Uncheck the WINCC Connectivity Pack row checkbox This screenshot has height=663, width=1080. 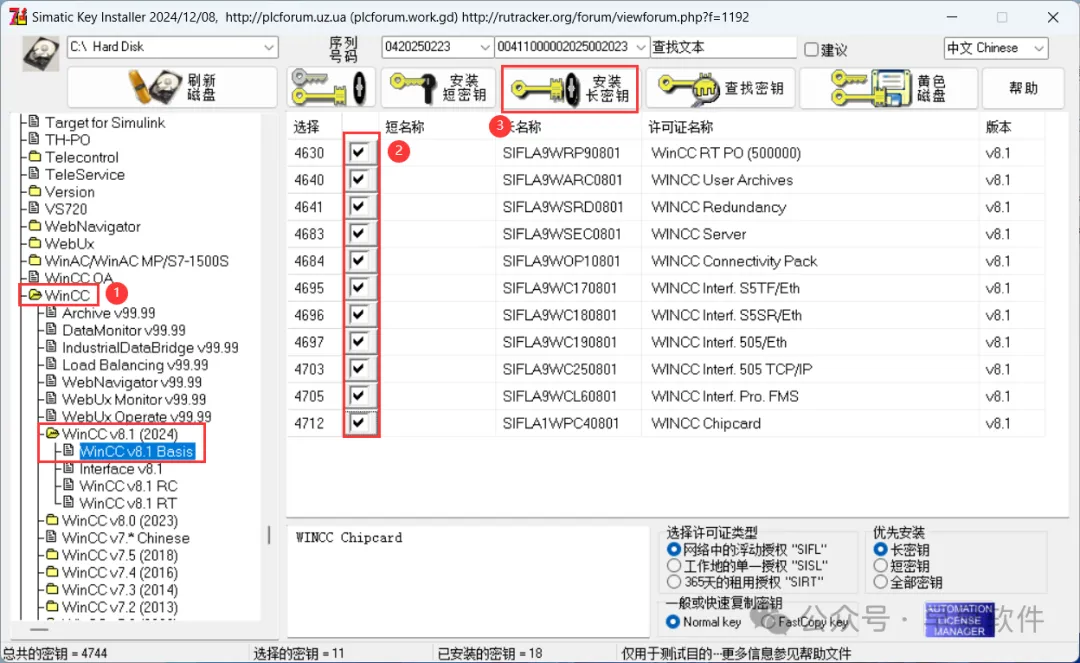coord(358,260)
